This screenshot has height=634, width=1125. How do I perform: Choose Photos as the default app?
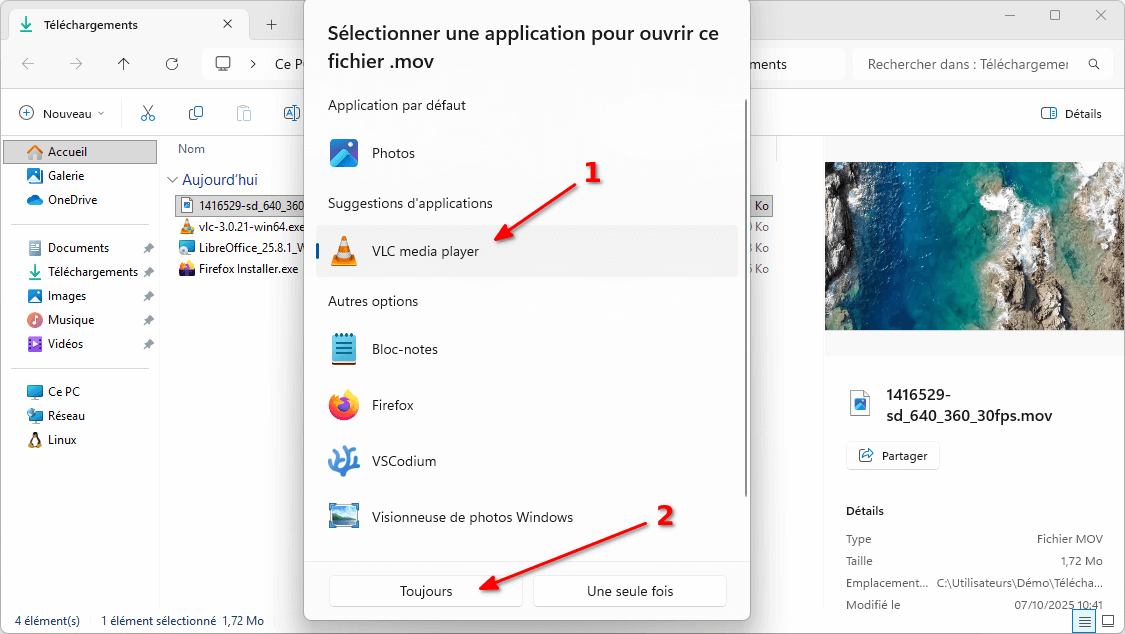click(x=393, y=153)
